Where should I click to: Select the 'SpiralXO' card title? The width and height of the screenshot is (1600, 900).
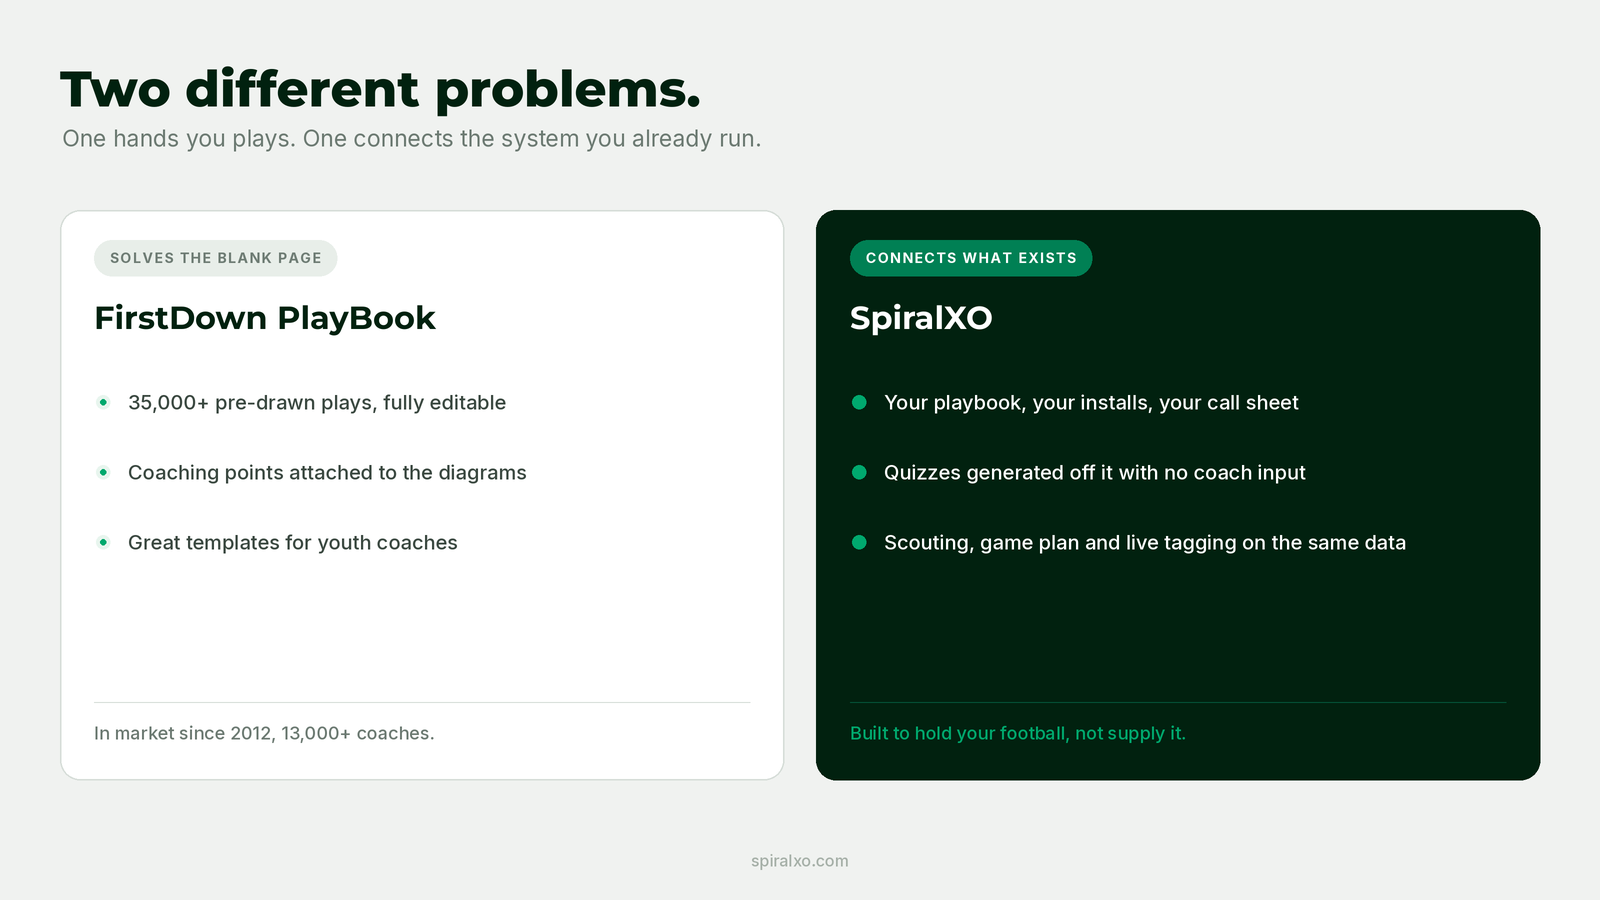[921, 318]
